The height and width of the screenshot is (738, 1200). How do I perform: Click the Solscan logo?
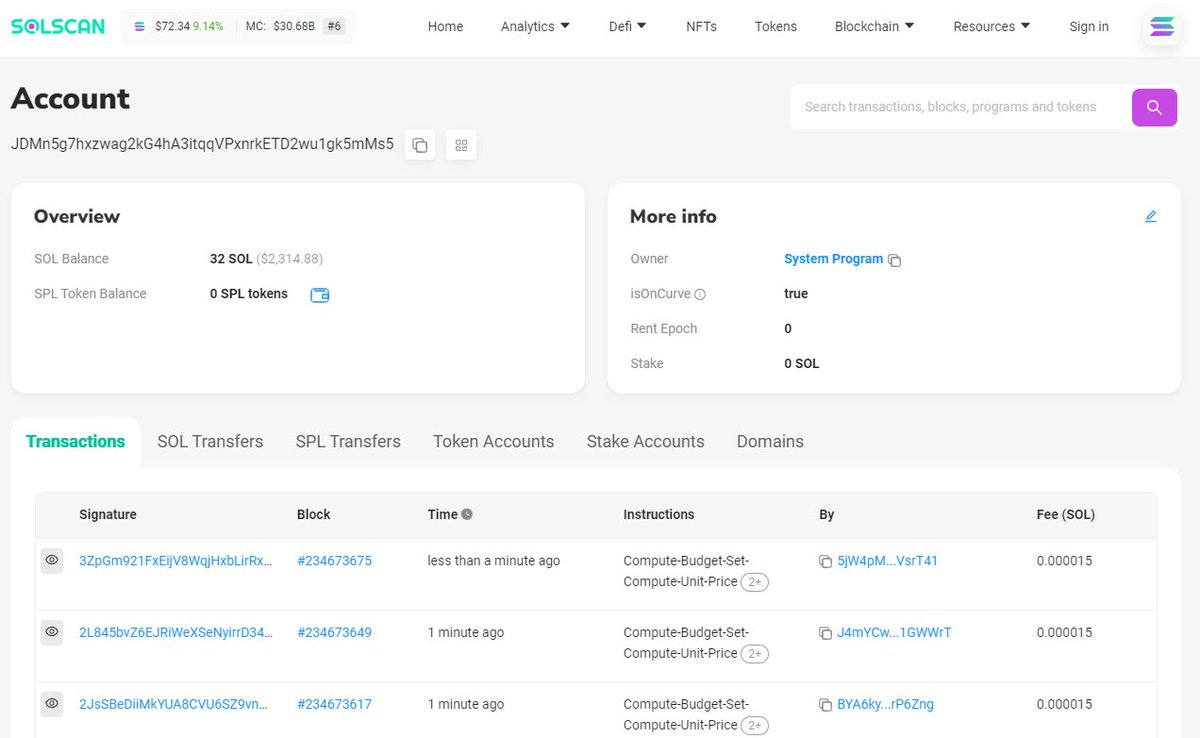58,26
